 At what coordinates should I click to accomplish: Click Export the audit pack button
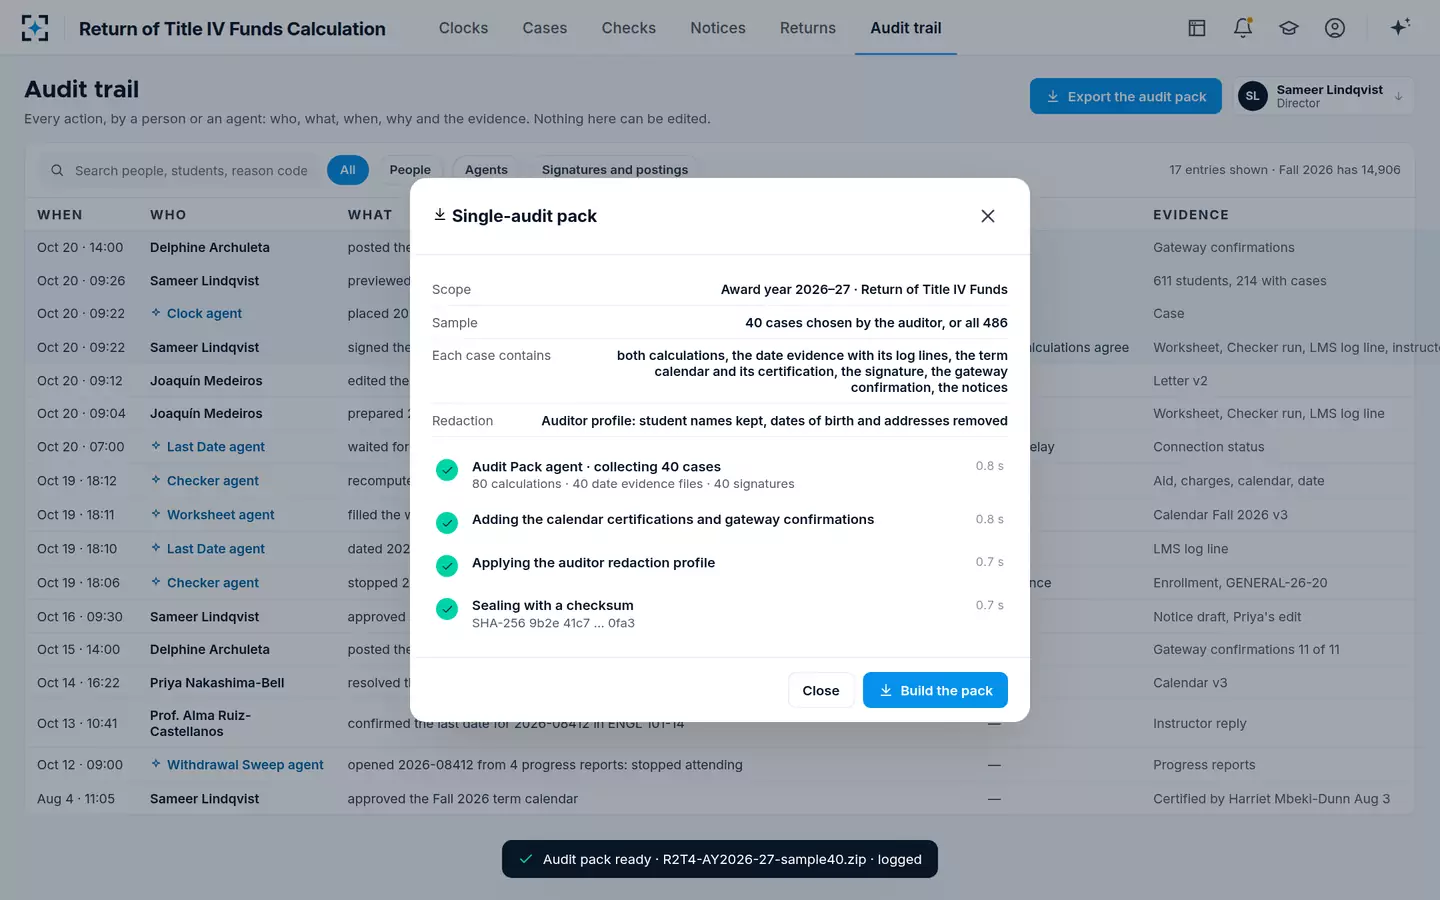coord(1126,96)
